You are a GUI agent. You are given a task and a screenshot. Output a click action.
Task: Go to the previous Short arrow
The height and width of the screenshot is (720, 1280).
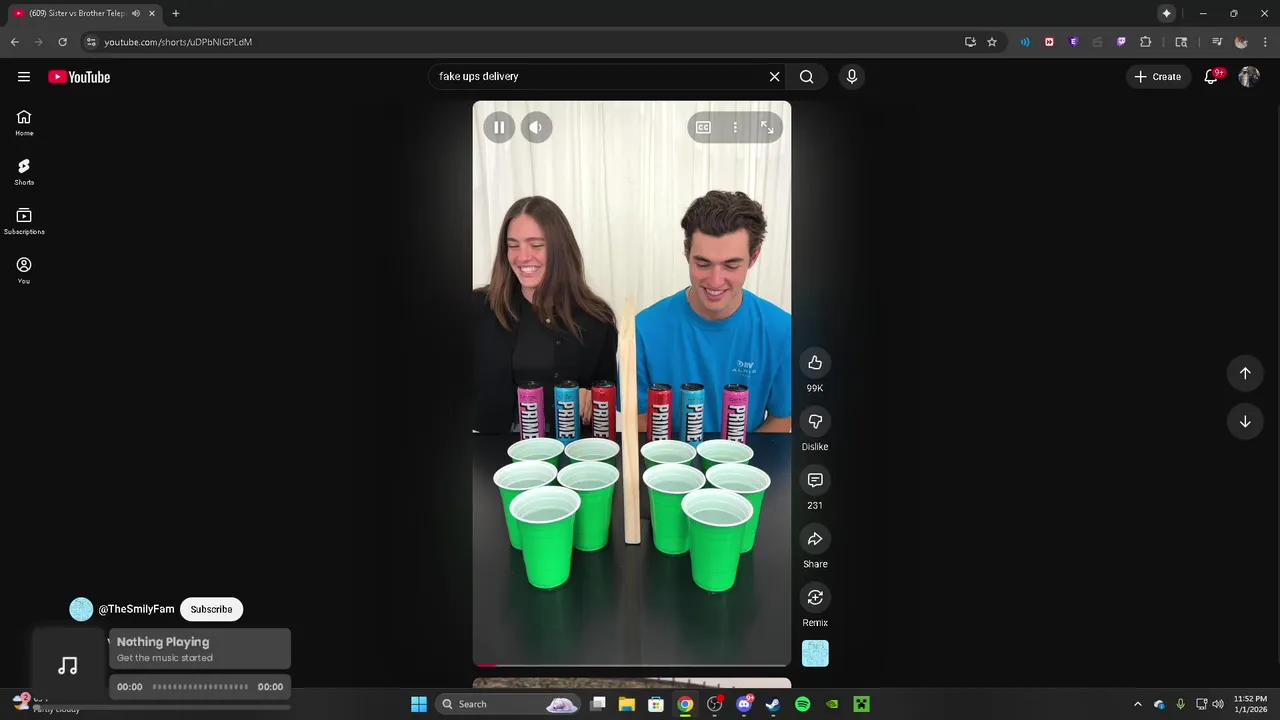click(x=1245, y=373)
